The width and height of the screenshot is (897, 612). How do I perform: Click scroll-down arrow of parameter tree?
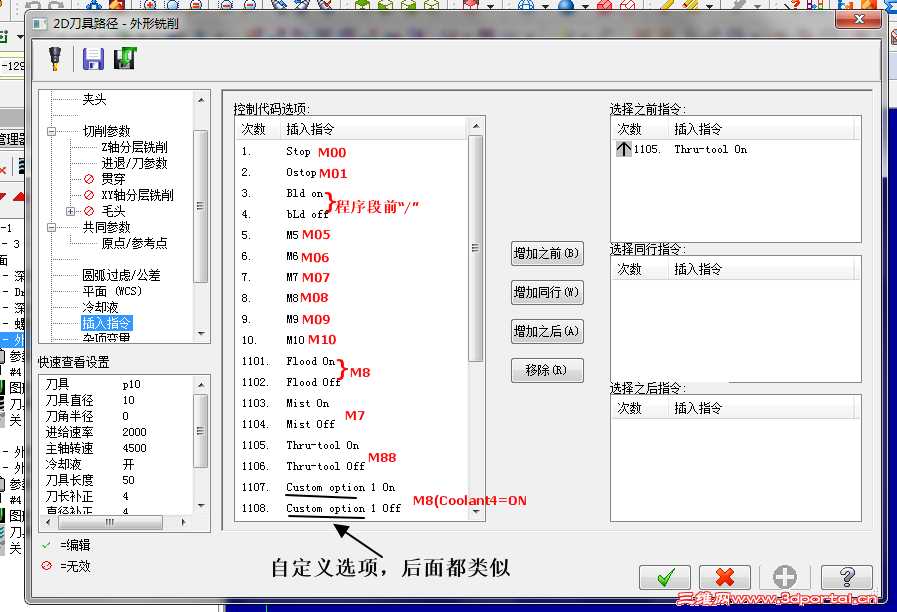tap(201, 333)
